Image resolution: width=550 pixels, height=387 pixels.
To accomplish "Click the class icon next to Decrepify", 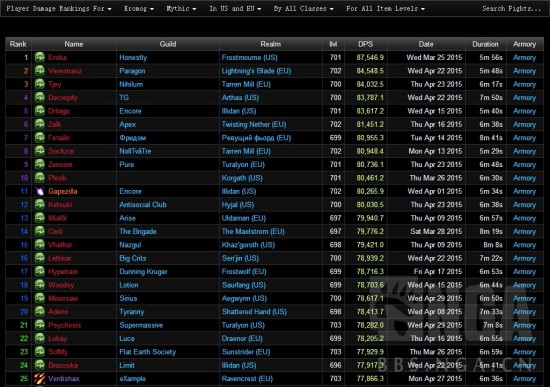I will pos(40,97).
